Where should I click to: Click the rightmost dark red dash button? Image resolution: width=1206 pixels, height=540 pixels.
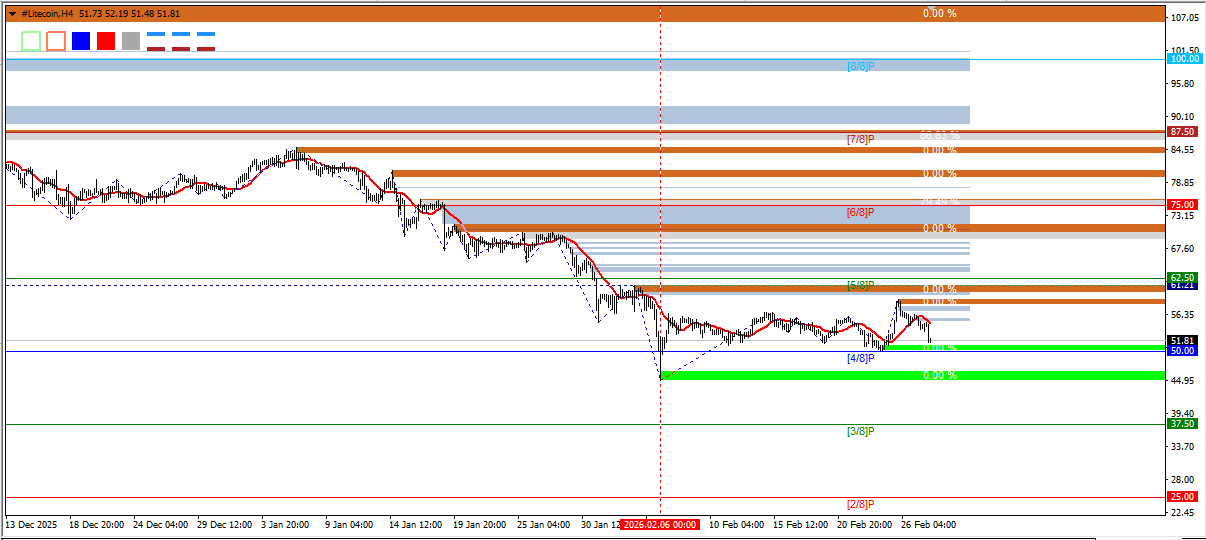point(206,48)
